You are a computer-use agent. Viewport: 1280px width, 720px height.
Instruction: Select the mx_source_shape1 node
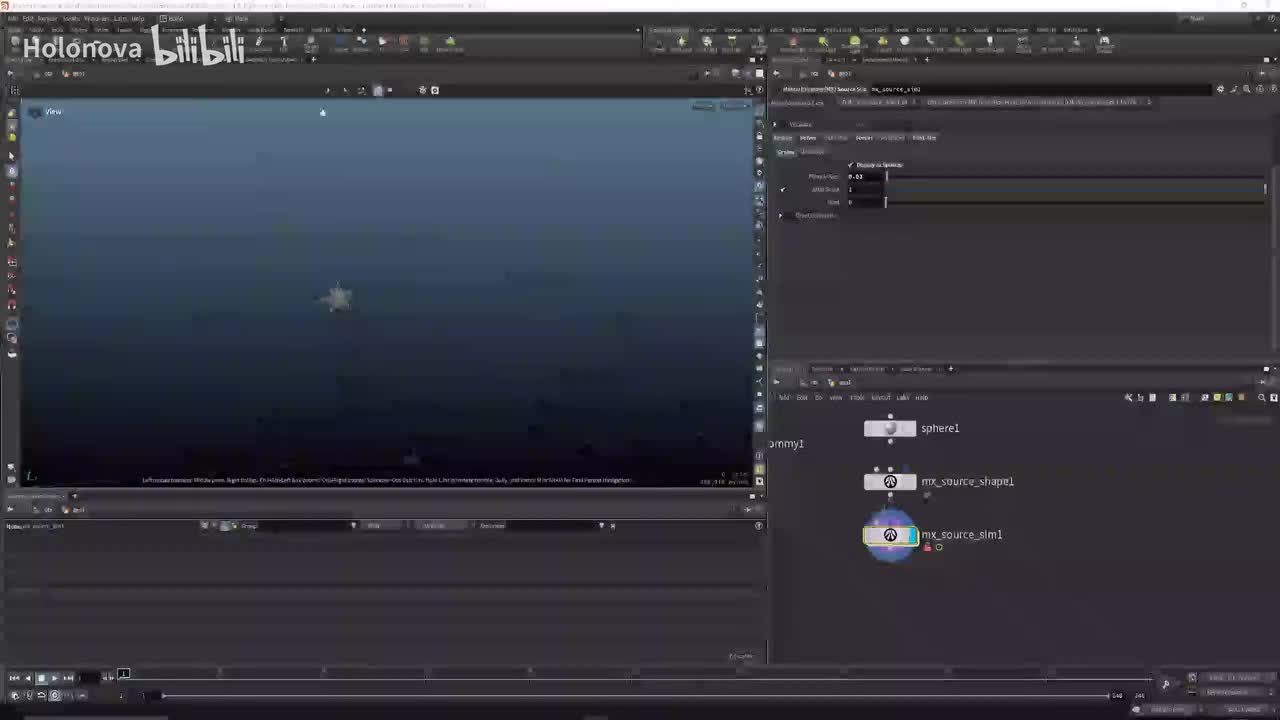pyautogui.click(x=890, y=482)
